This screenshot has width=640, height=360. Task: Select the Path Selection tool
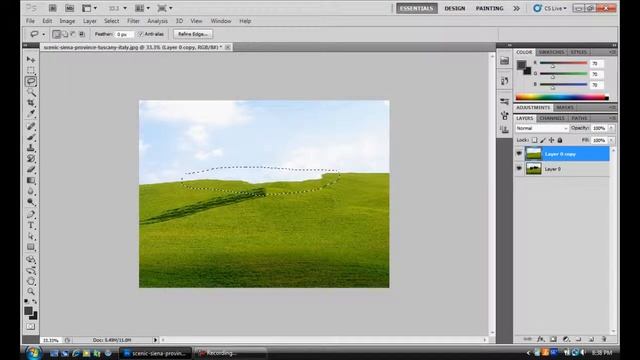click(x=31, y=236)
